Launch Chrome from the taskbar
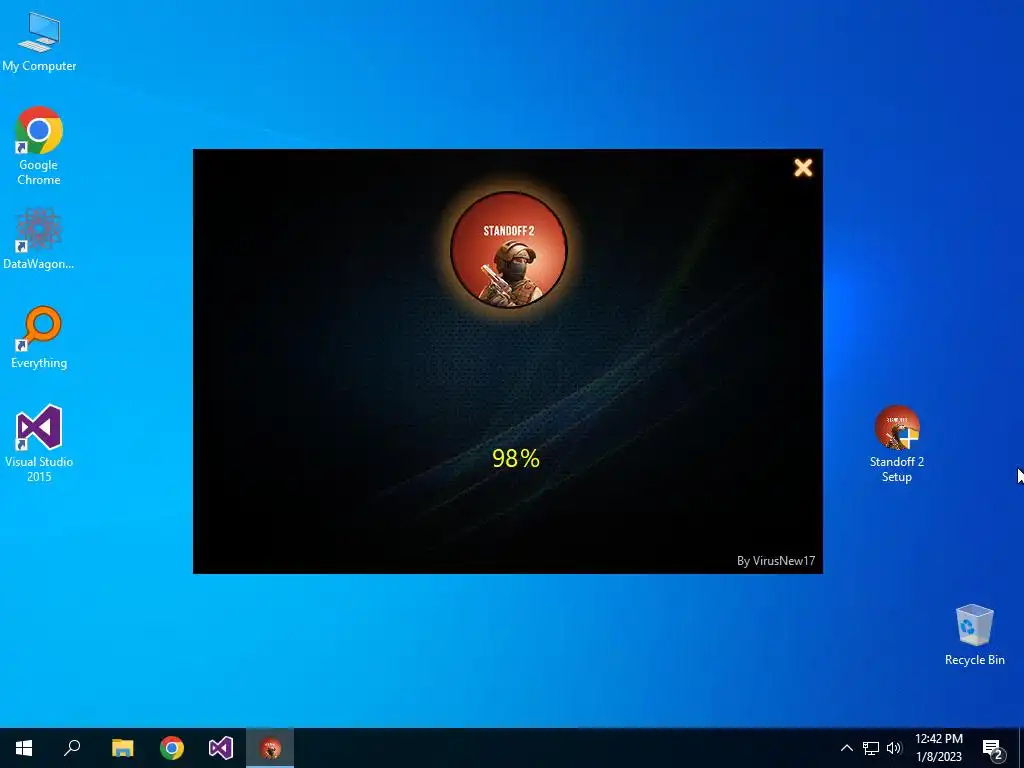This screenshot has width=1024, height=768. pos(172,748)
